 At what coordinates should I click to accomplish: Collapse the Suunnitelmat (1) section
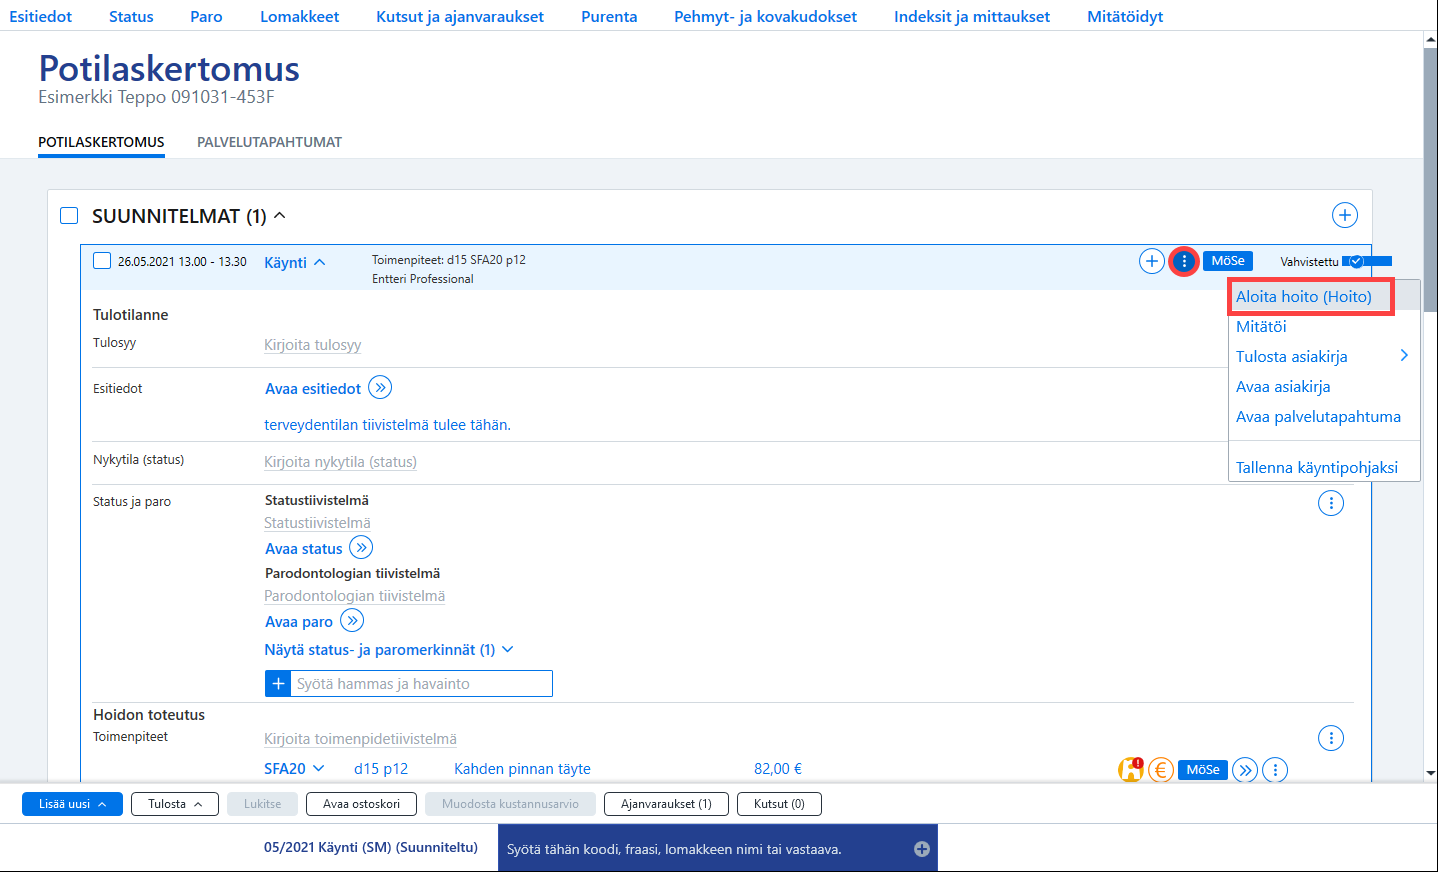[280, 215]
